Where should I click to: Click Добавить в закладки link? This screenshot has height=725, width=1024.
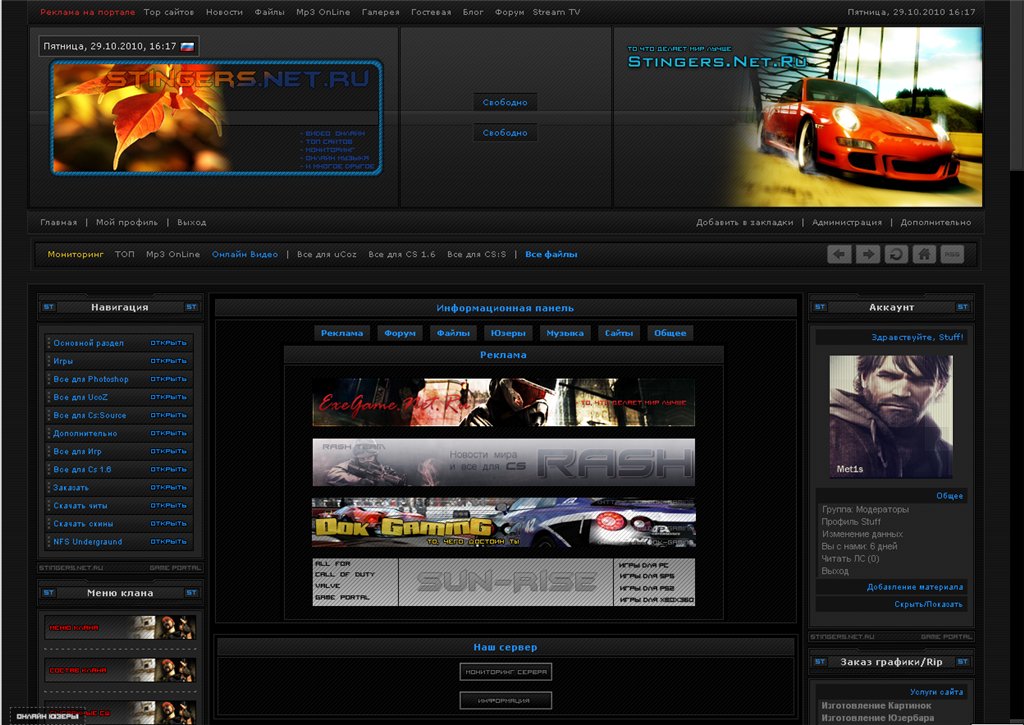[744, 223]
